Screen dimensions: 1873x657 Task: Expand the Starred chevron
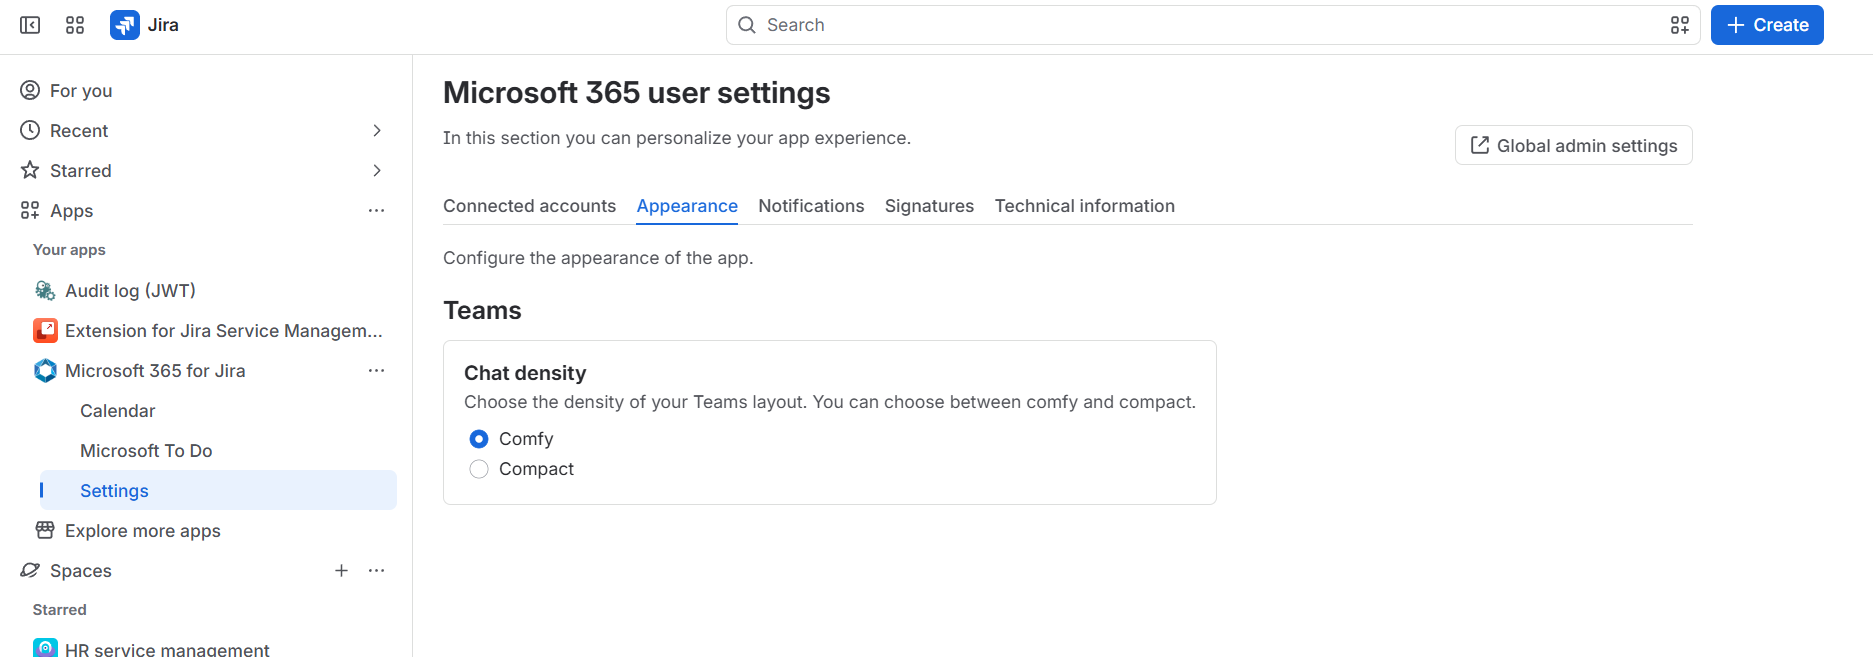[x=377, y=171]
